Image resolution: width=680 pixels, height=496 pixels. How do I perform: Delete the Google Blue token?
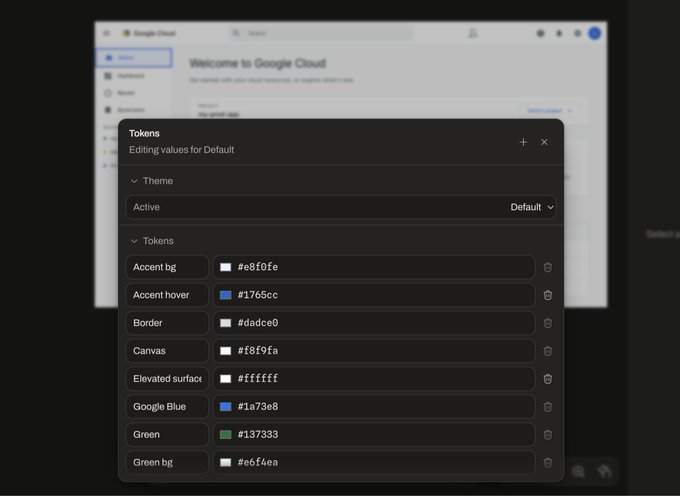[x=548, y=407]
